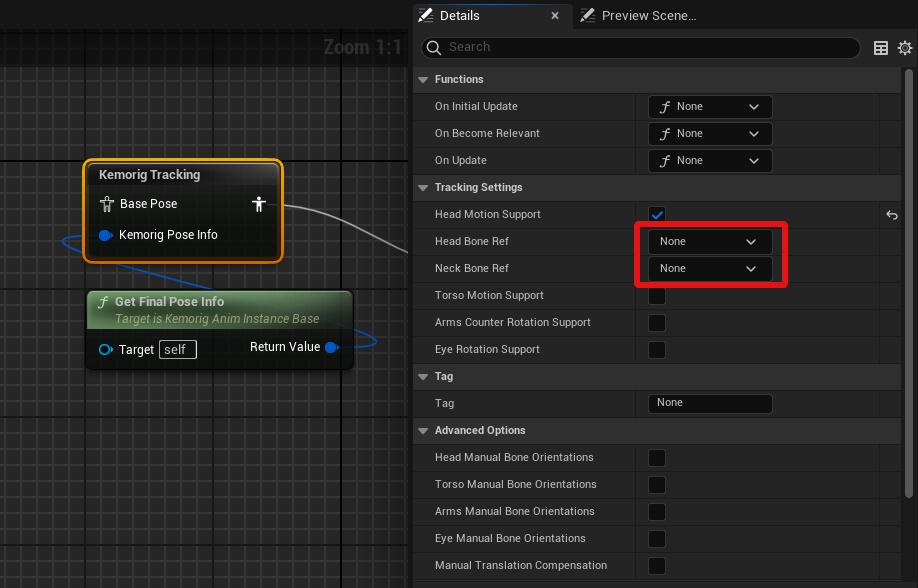The width and height of the screenshot is (918, 588).
Task: Open the Details settings gear menu
Action: (x=905, y=48)
